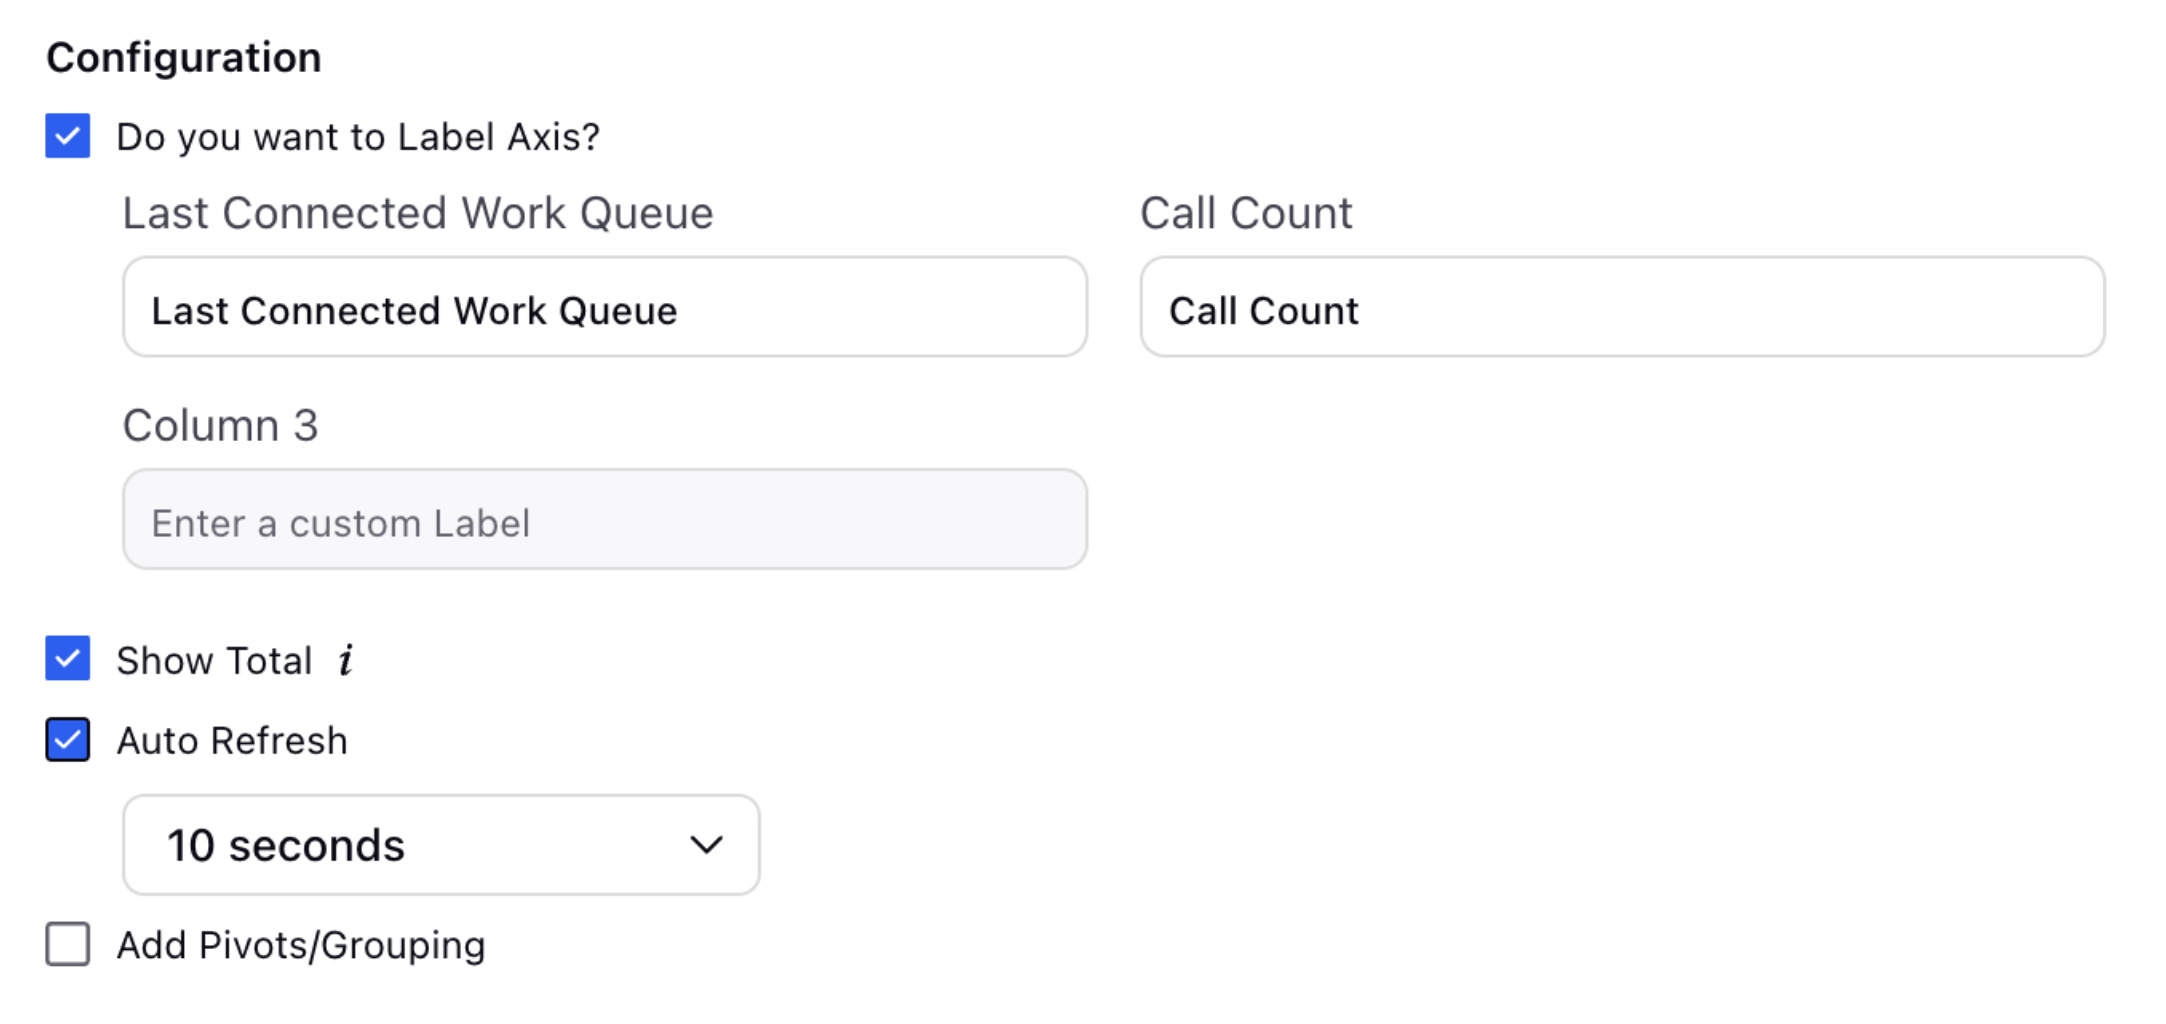Screen dimensions: 2166x1024
Task: Click the Show Total label text
Action: pyautogui.click(x=214, y=661)
